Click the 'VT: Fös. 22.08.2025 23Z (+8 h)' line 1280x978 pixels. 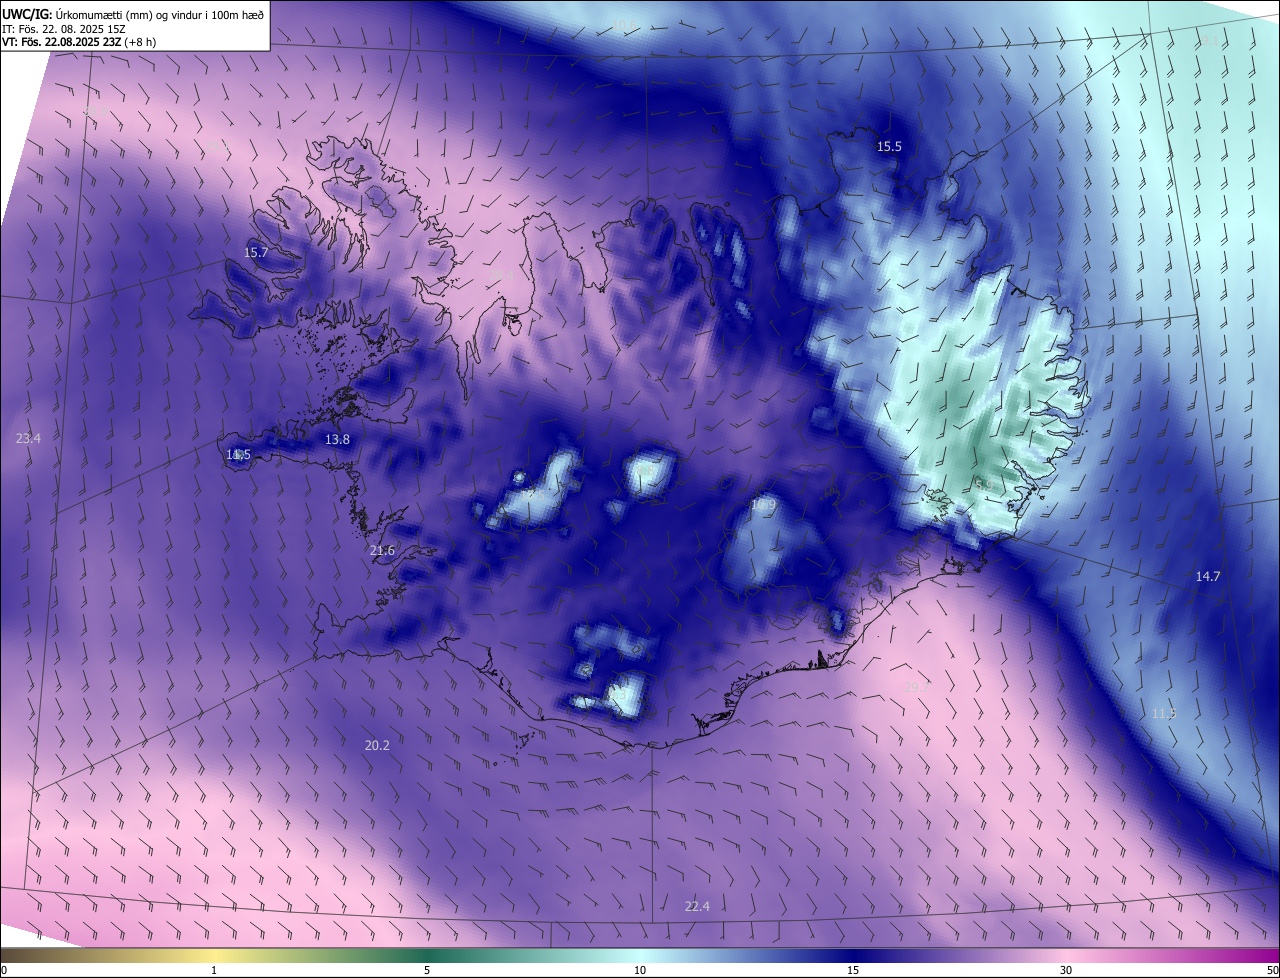tap(79, 43)
